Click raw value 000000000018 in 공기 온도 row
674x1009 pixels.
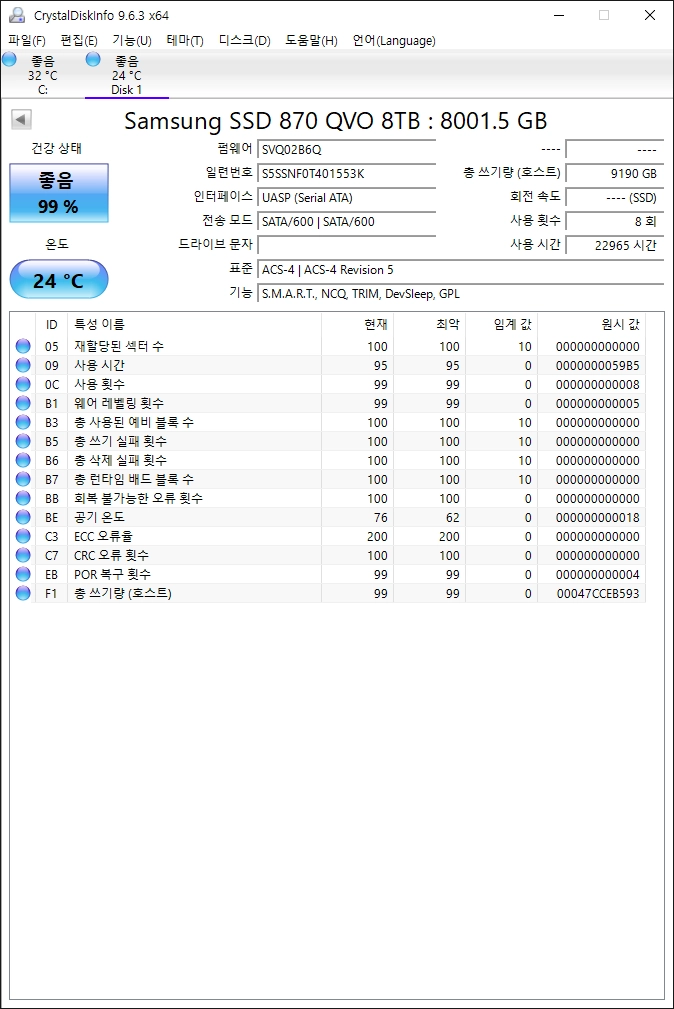click(x=597, y=517)
